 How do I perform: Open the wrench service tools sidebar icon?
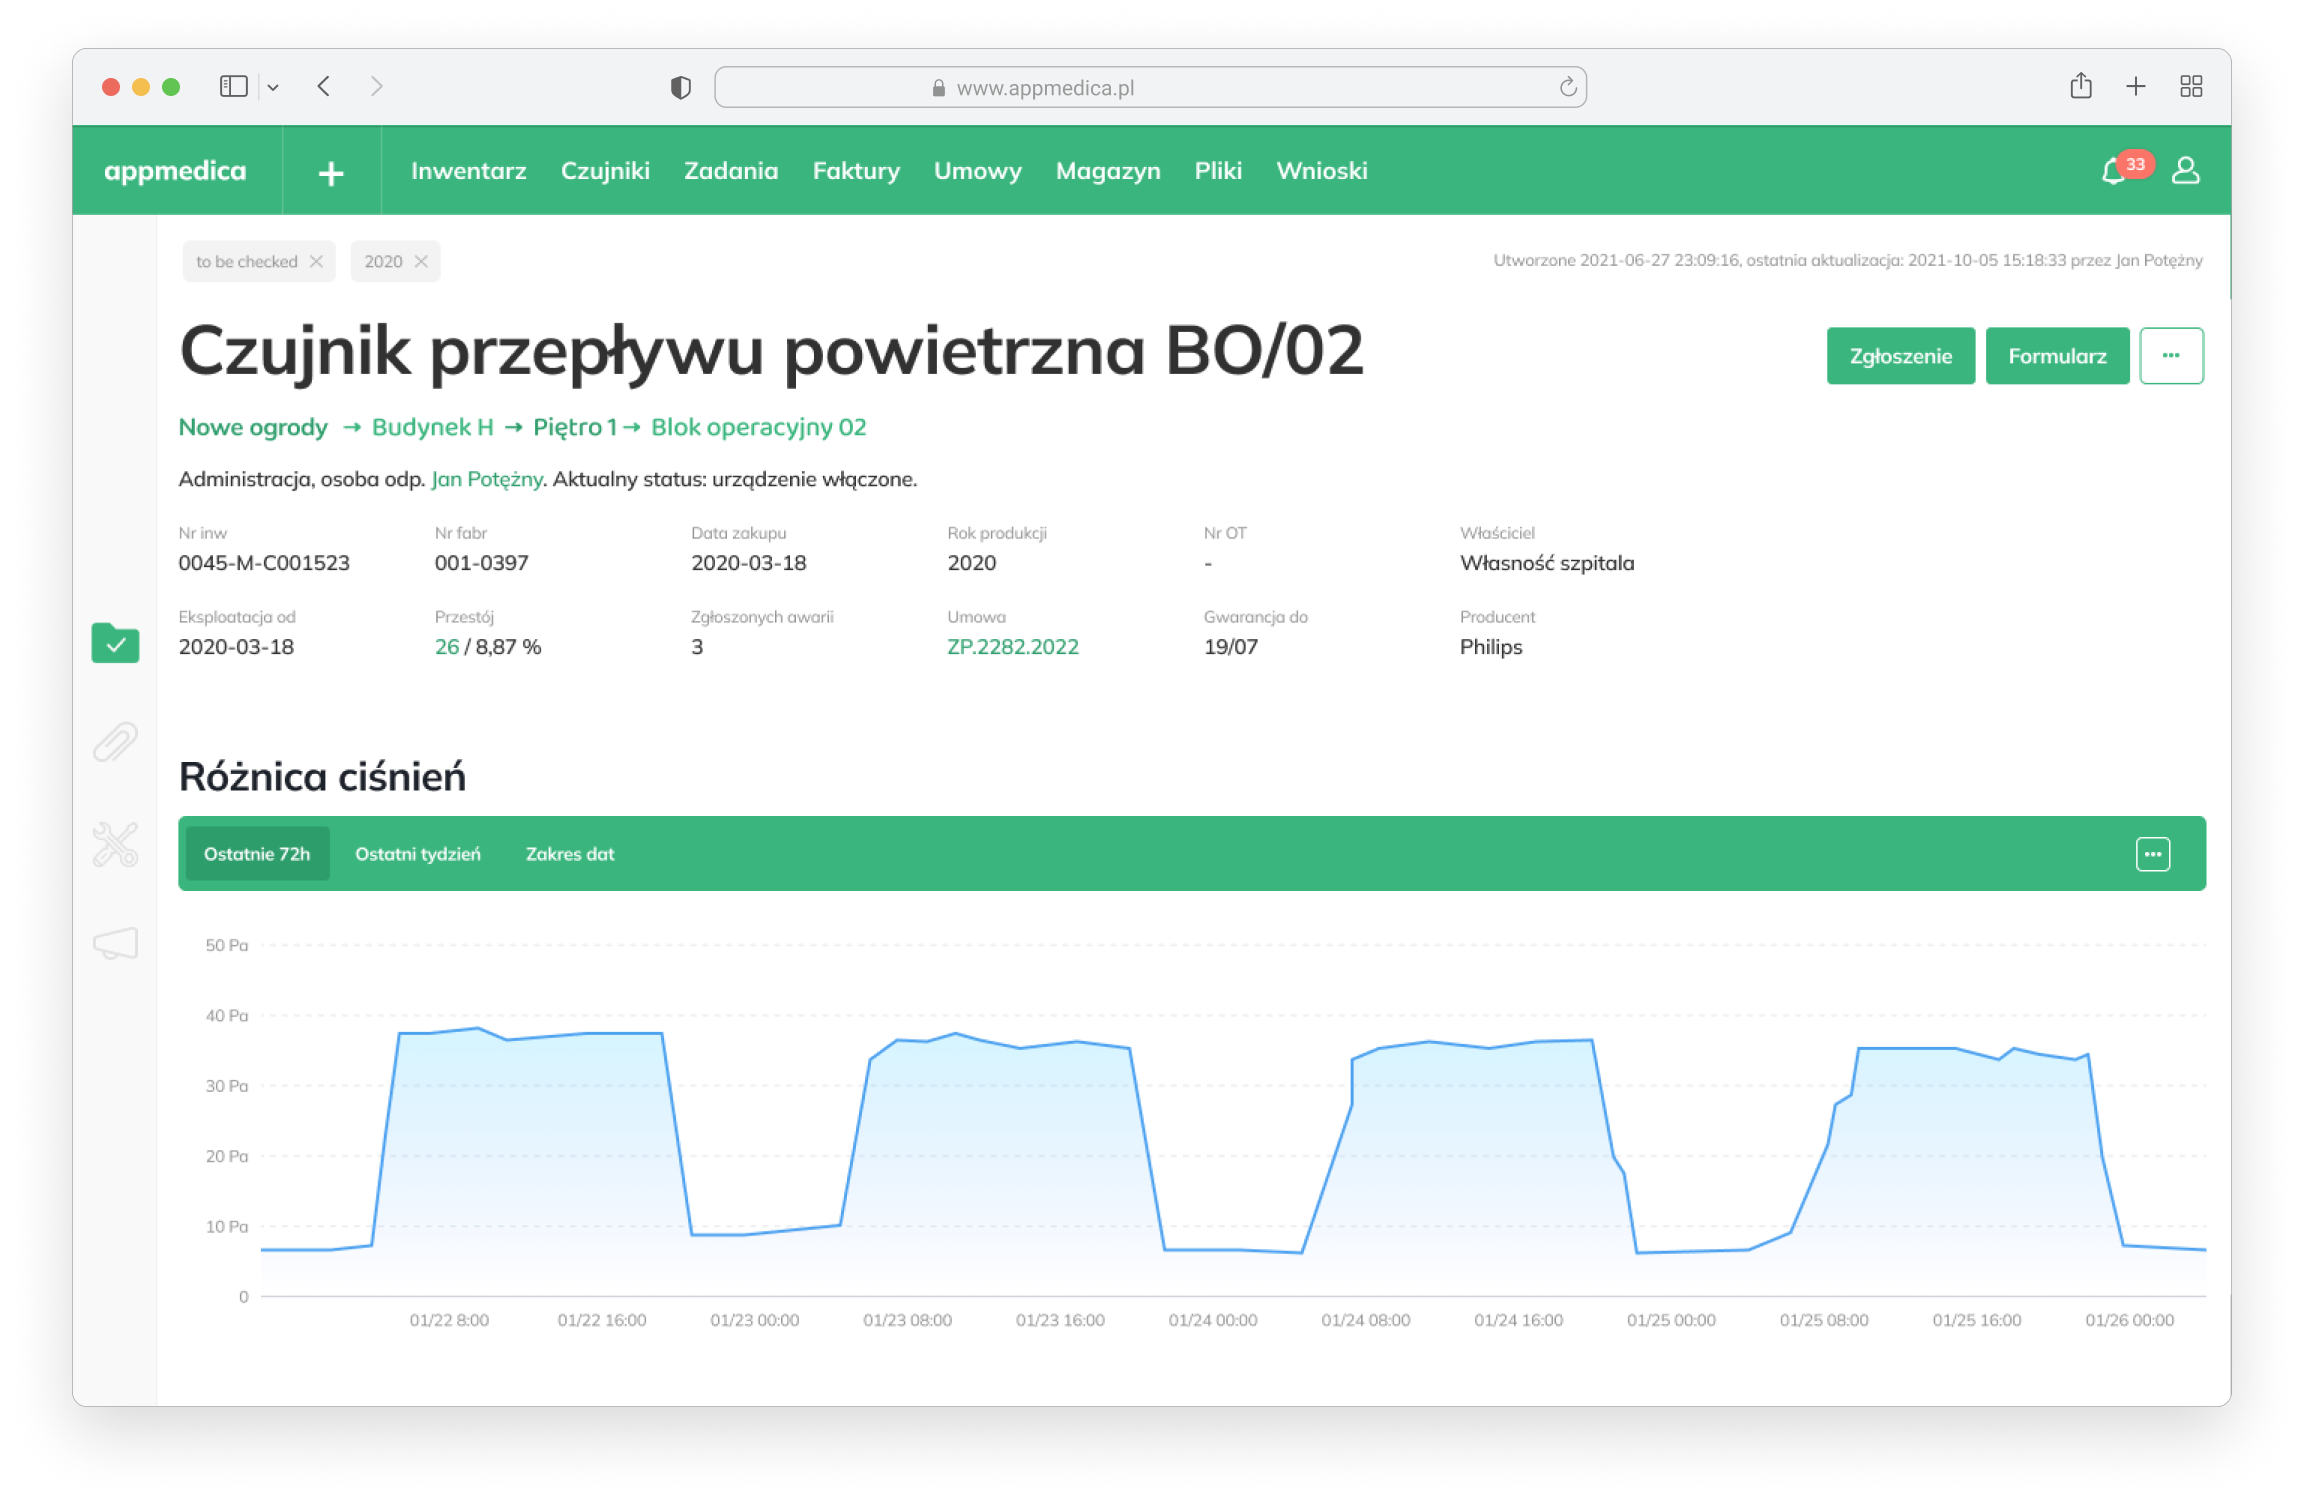point(115,845)
